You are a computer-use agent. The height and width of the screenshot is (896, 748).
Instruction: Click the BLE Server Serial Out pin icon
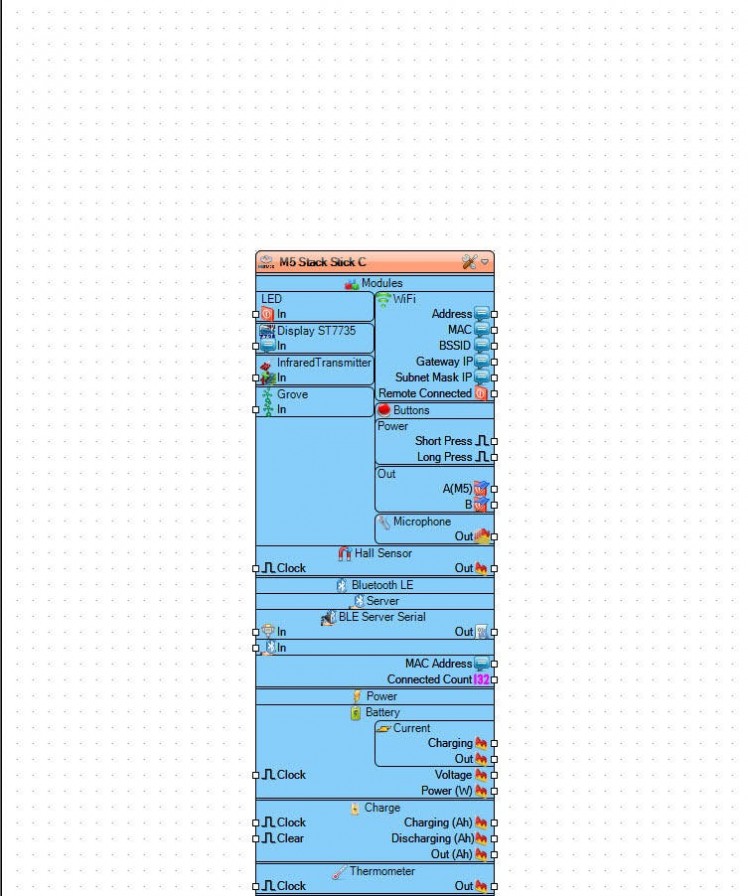[x=482, y=632]
